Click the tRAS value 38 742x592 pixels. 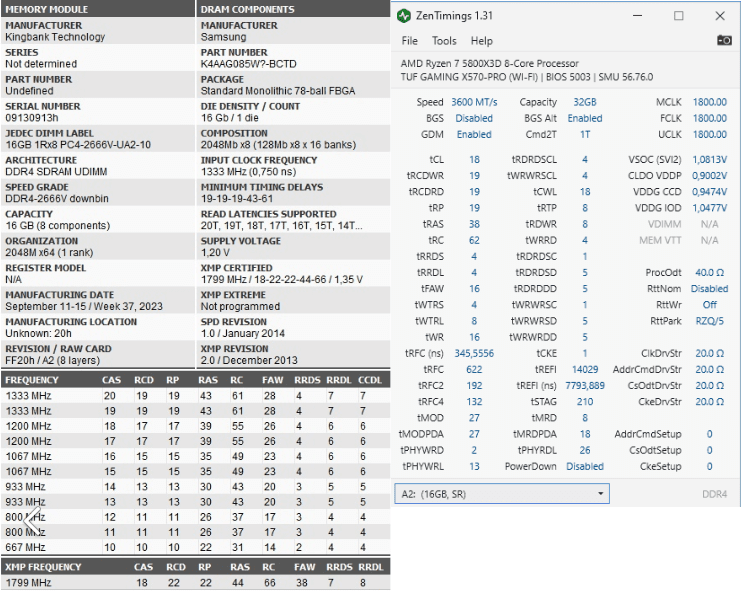[474, 224]
